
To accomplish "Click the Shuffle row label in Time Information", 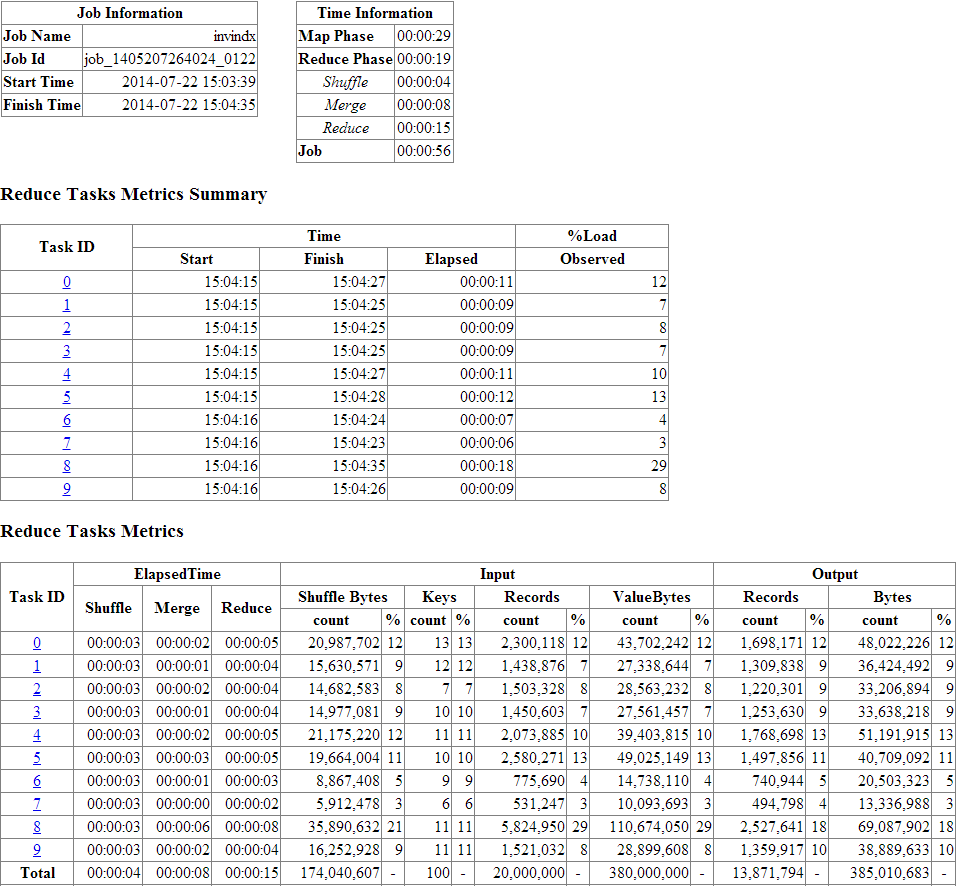I will pos(345,82).
